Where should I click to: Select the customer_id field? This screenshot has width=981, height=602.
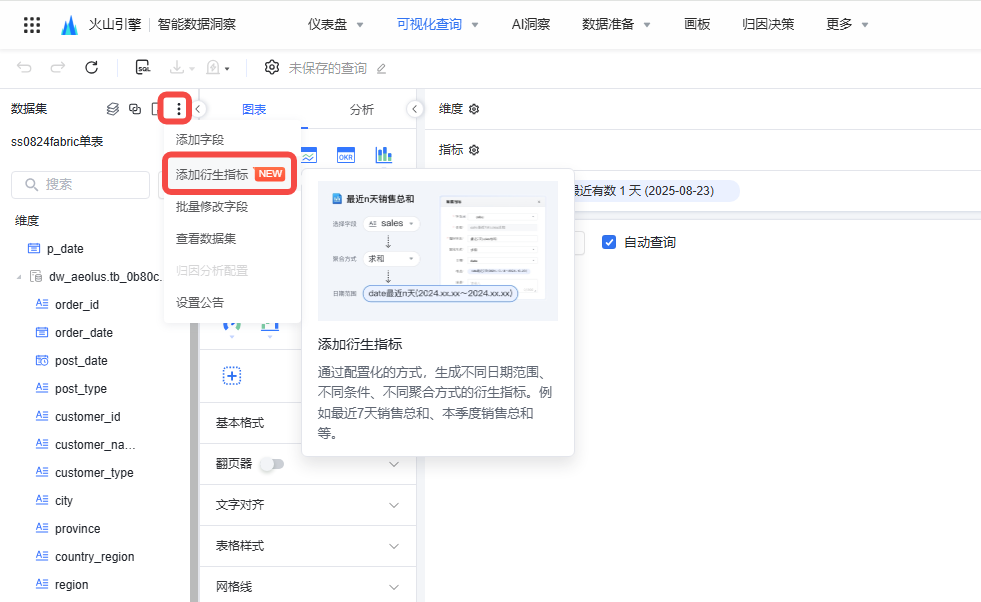point(88,417)
